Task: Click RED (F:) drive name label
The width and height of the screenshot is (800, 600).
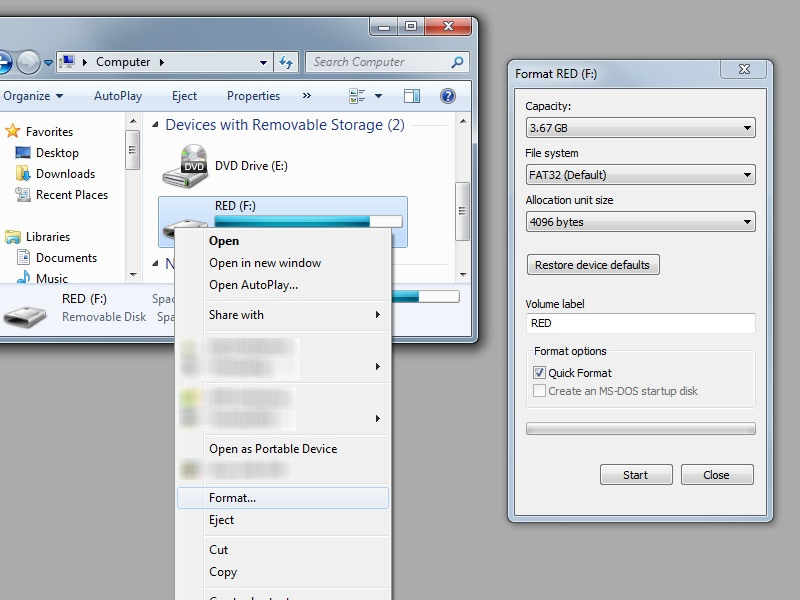Action: [x=235, y=206]
